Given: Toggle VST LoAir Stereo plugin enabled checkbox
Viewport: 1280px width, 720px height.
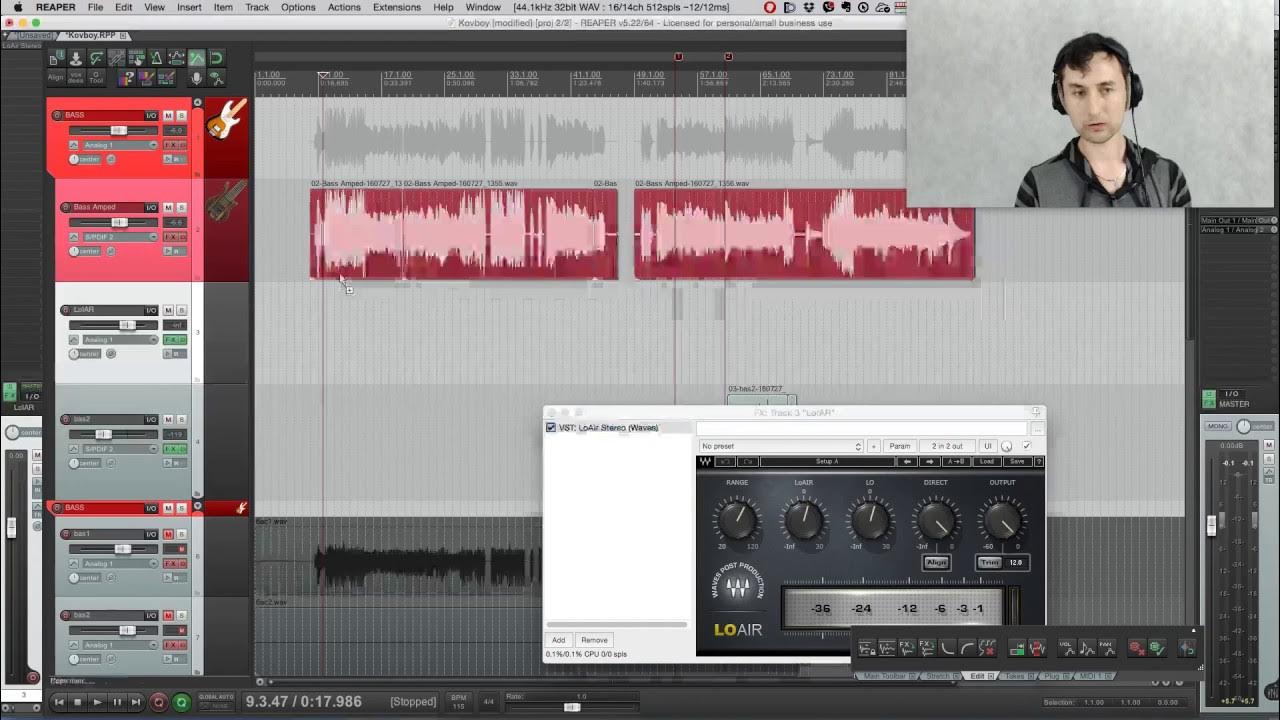Looking at the screenshot, I should pyautogui.click(x=551, y=427).
